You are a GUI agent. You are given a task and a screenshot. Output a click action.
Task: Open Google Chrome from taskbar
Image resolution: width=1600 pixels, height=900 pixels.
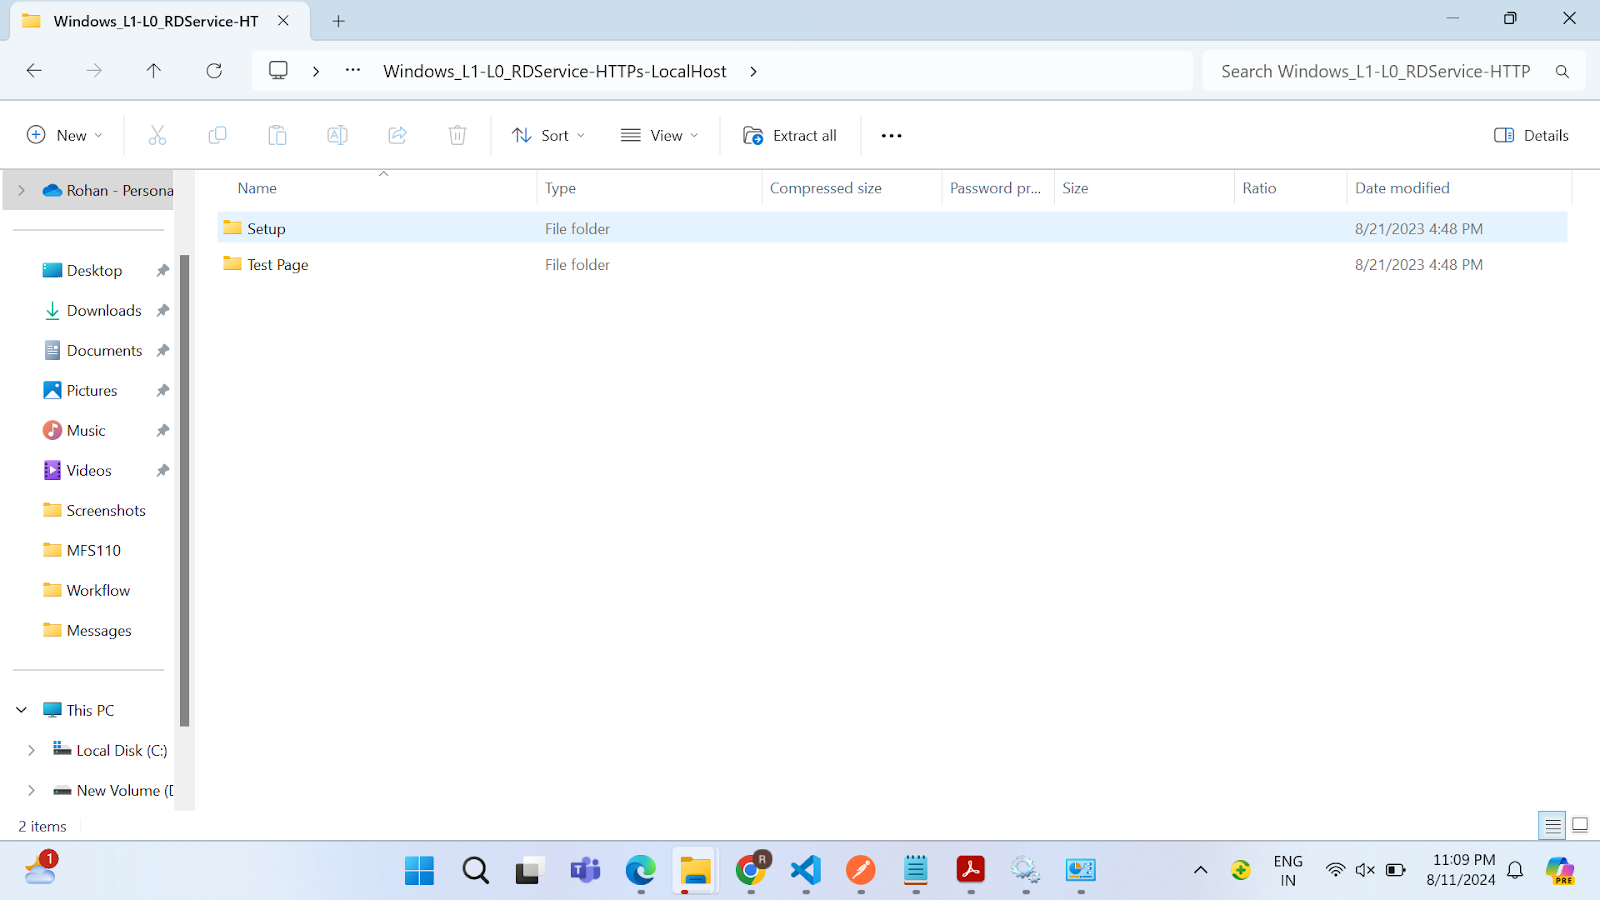751,871
